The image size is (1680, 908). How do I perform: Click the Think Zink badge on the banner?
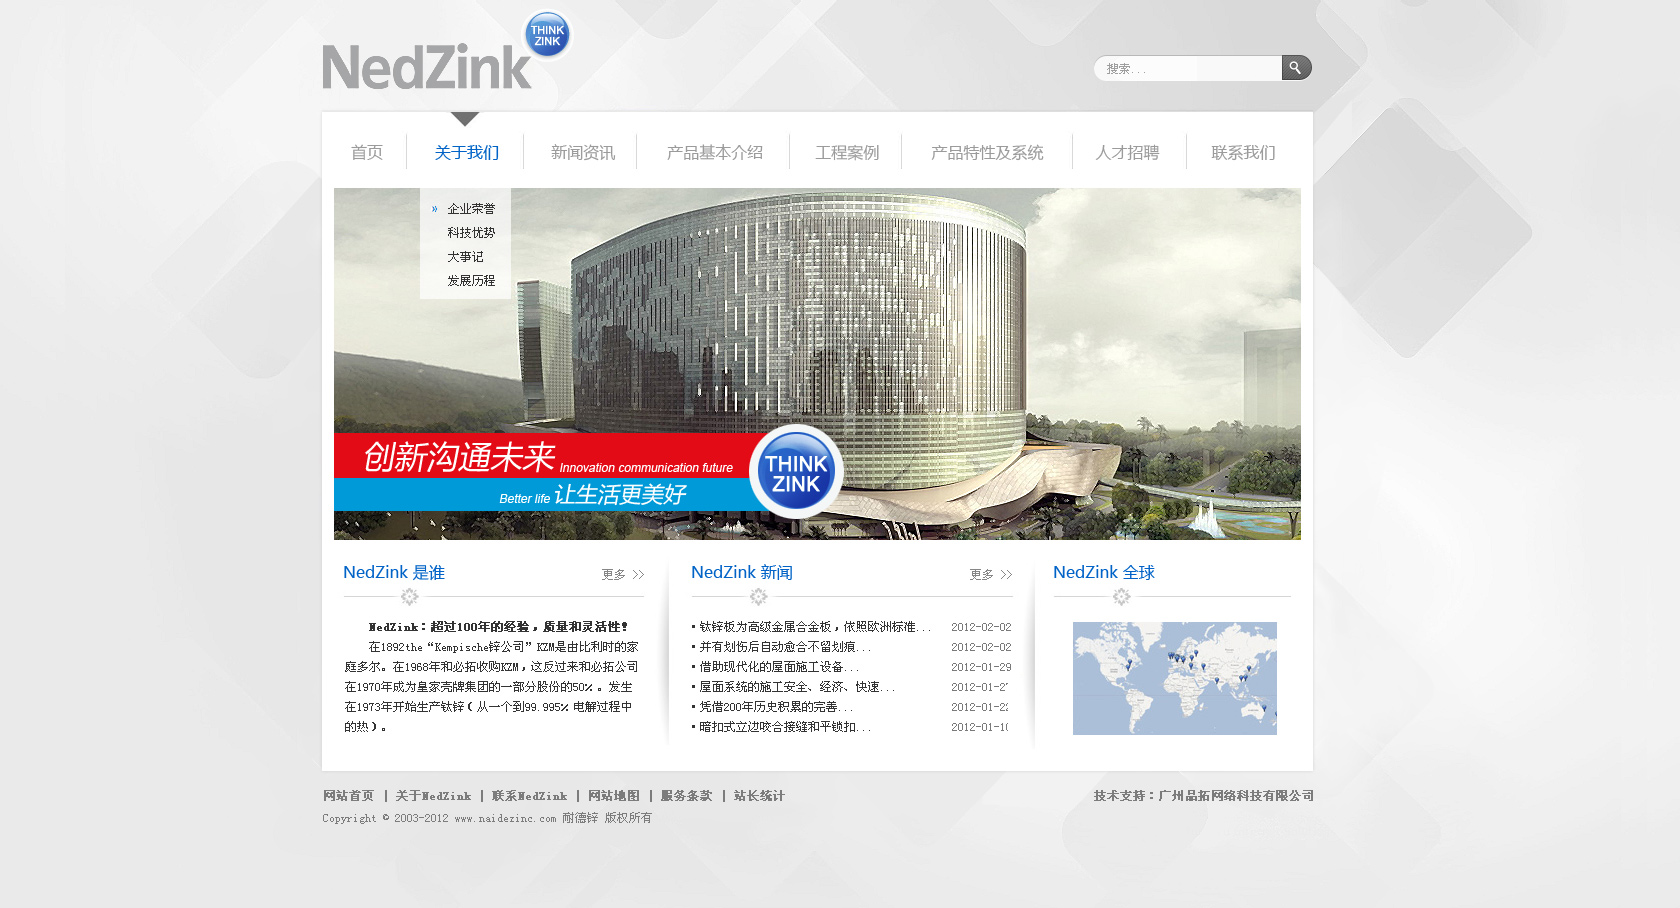pos(796,472)
